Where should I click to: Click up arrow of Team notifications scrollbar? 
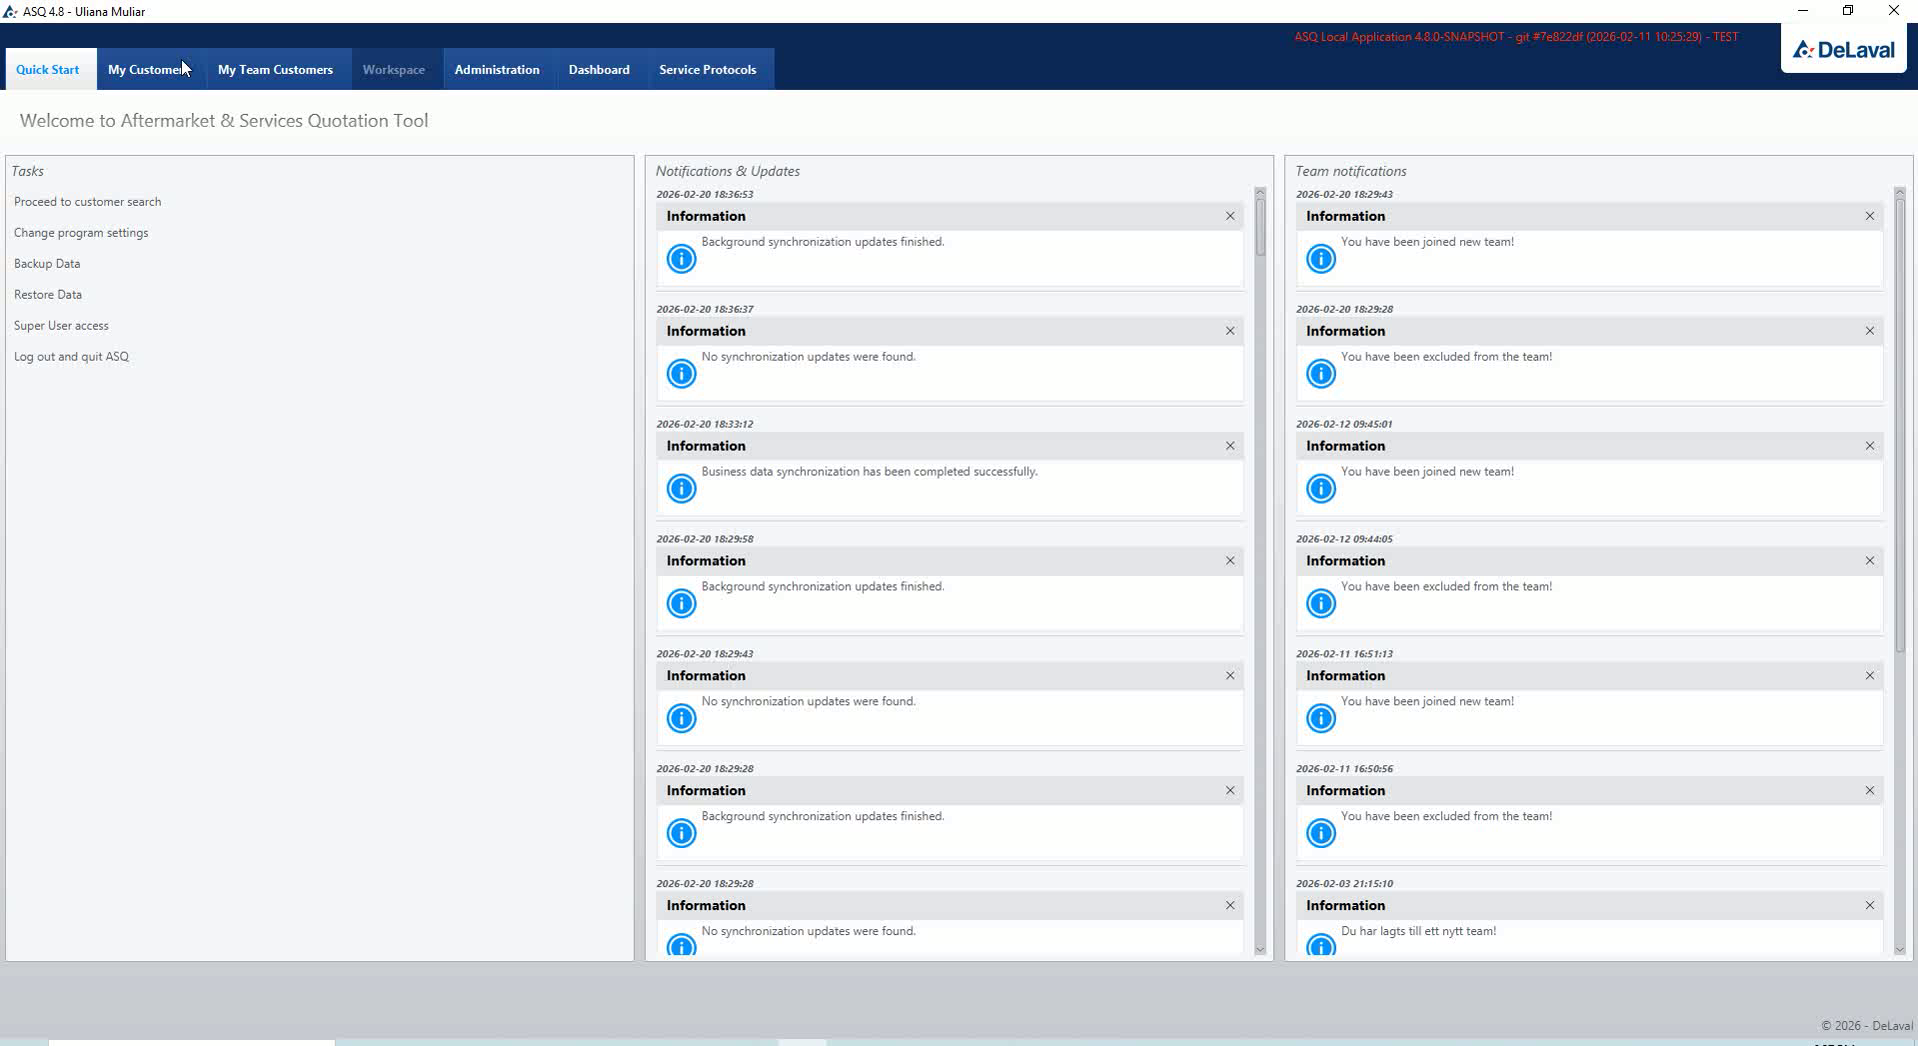click(x=1900, y=193)
